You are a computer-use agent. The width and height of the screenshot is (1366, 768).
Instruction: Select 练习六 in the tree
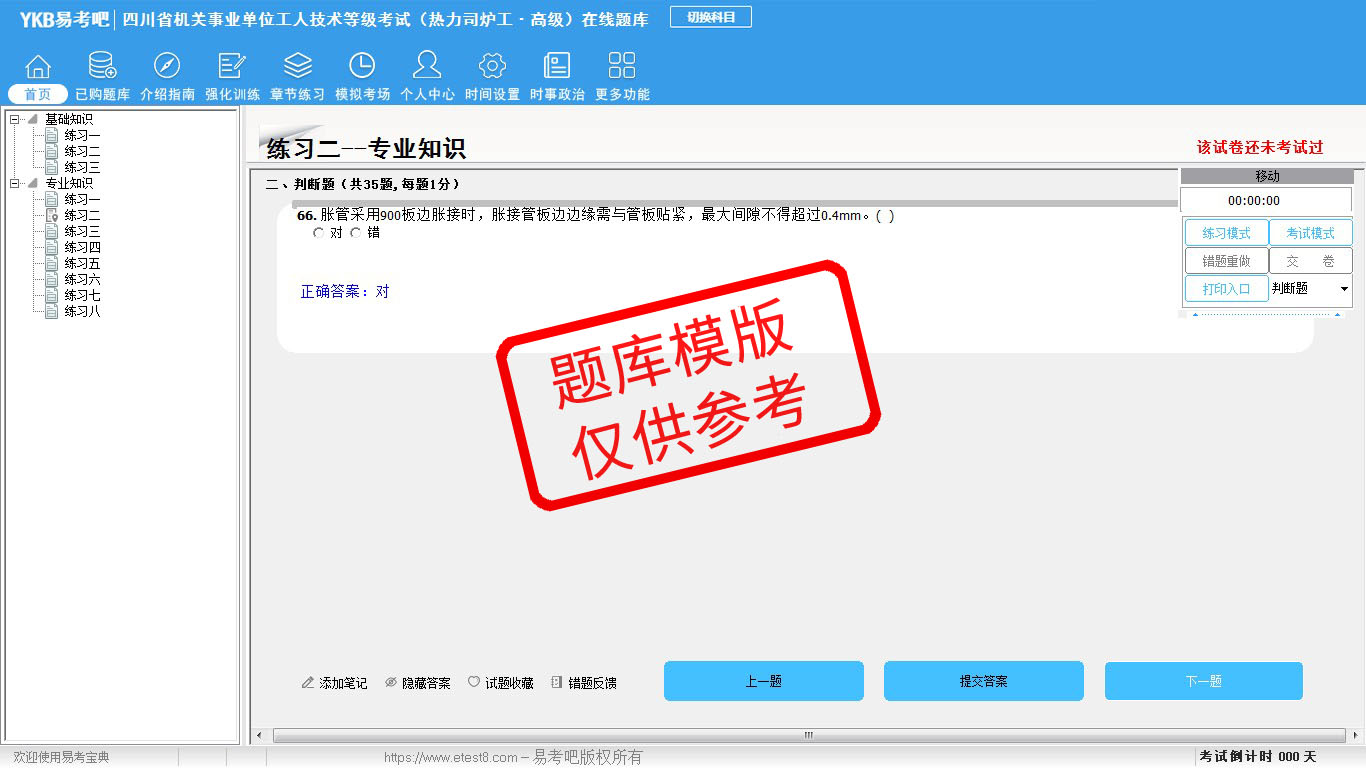click(82, 280)
